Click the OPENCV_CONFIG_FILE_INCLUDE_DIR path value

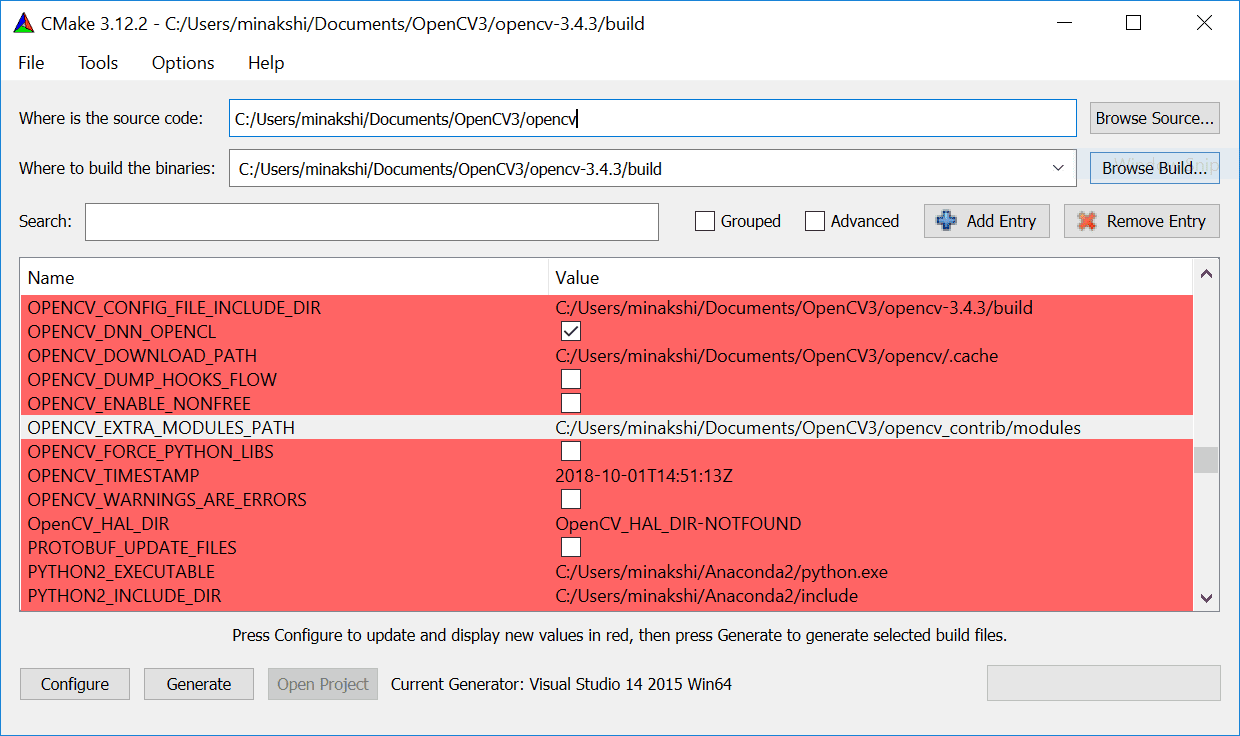tap(794, 307)
